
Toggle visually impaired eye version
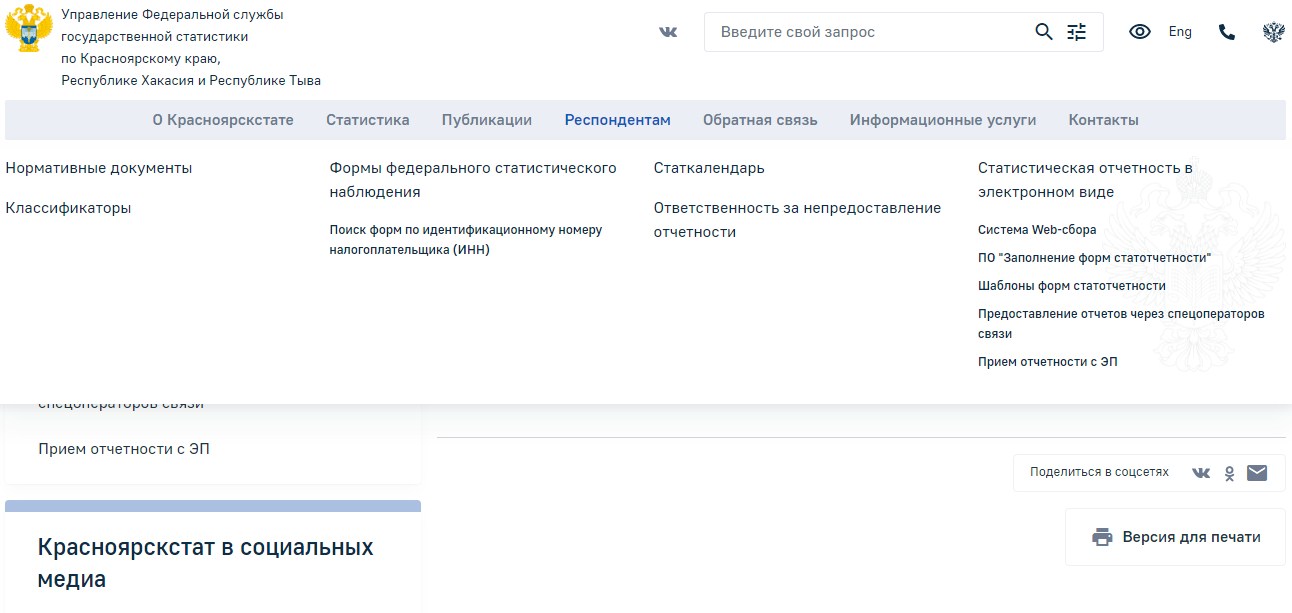pos(1140,32)
